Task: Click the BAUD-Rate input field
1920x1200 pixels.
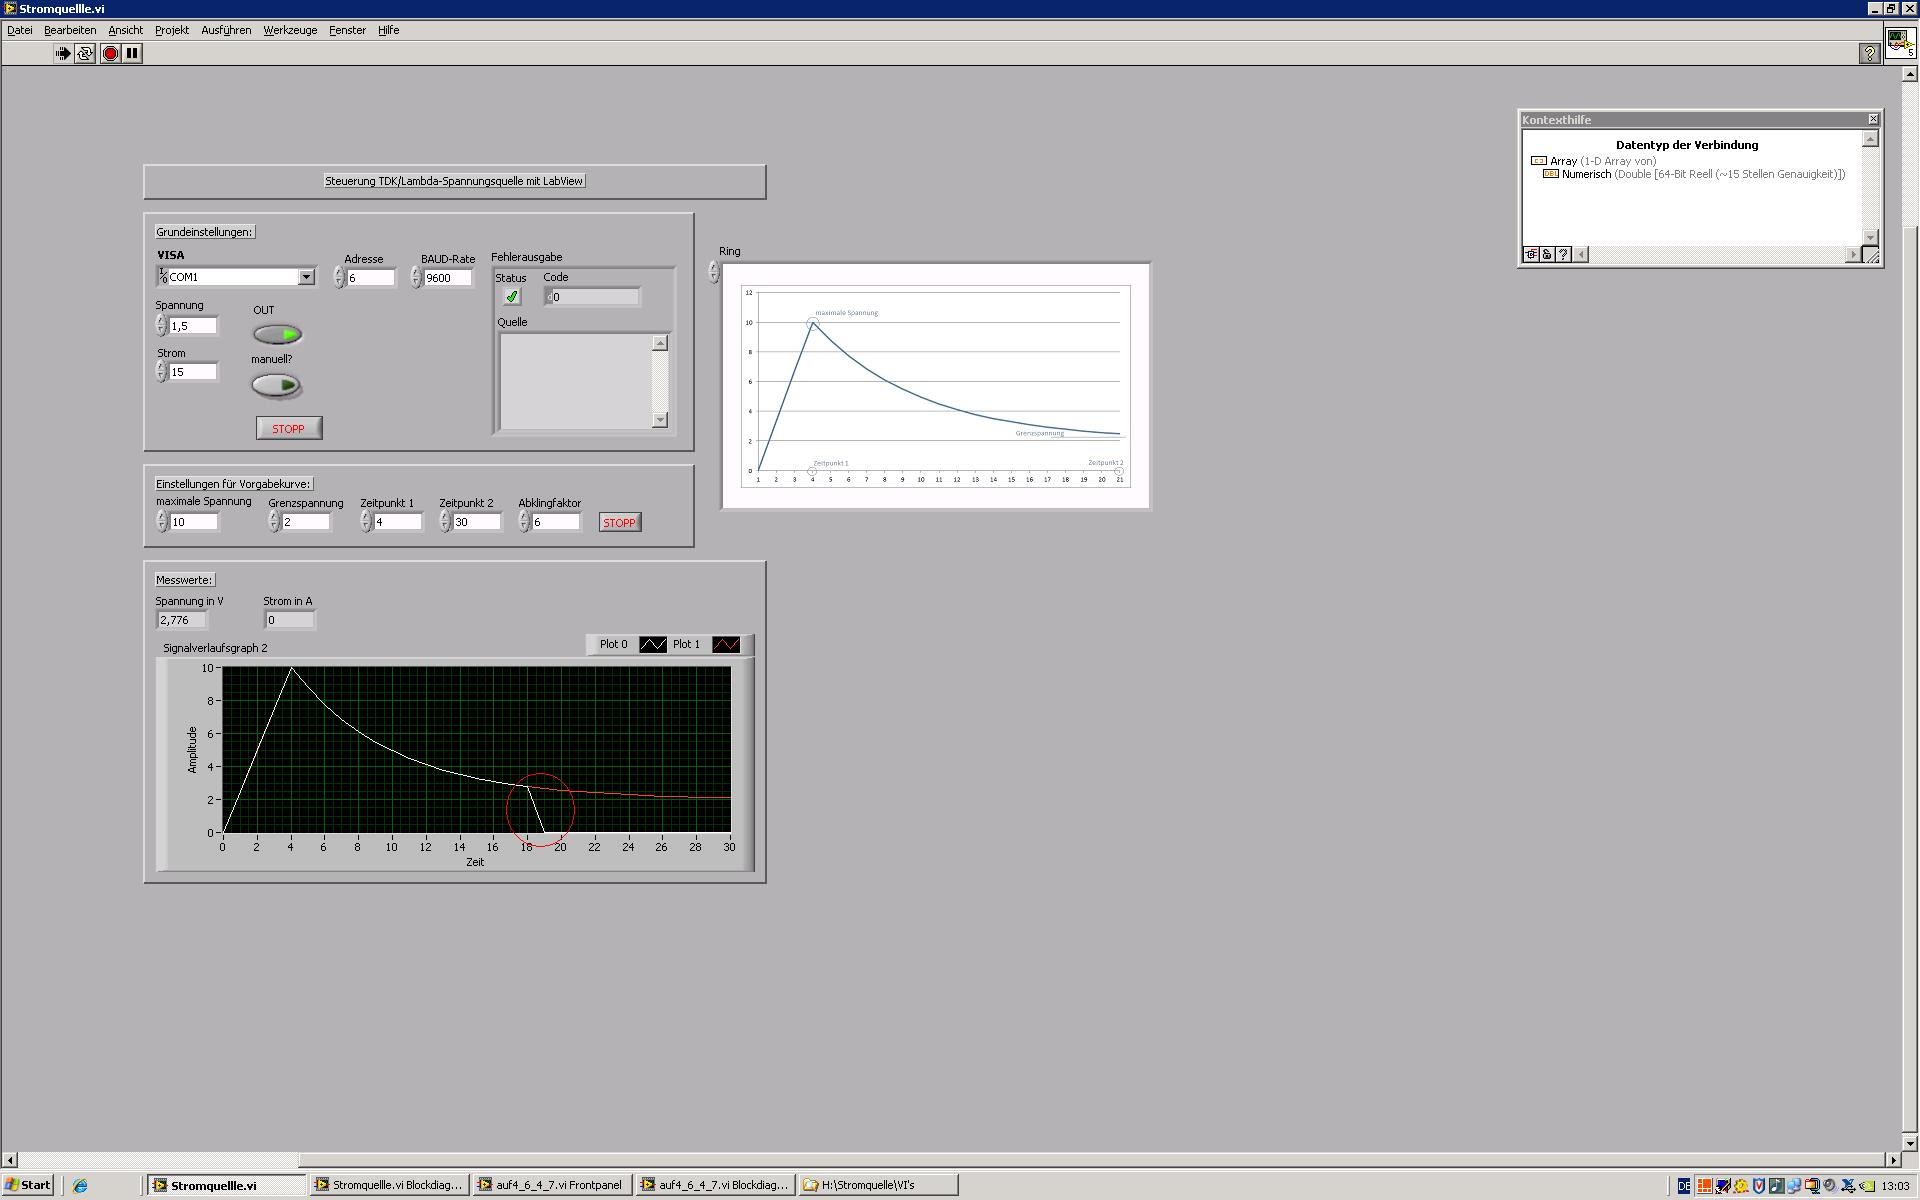Action: (x=447, y=278)
